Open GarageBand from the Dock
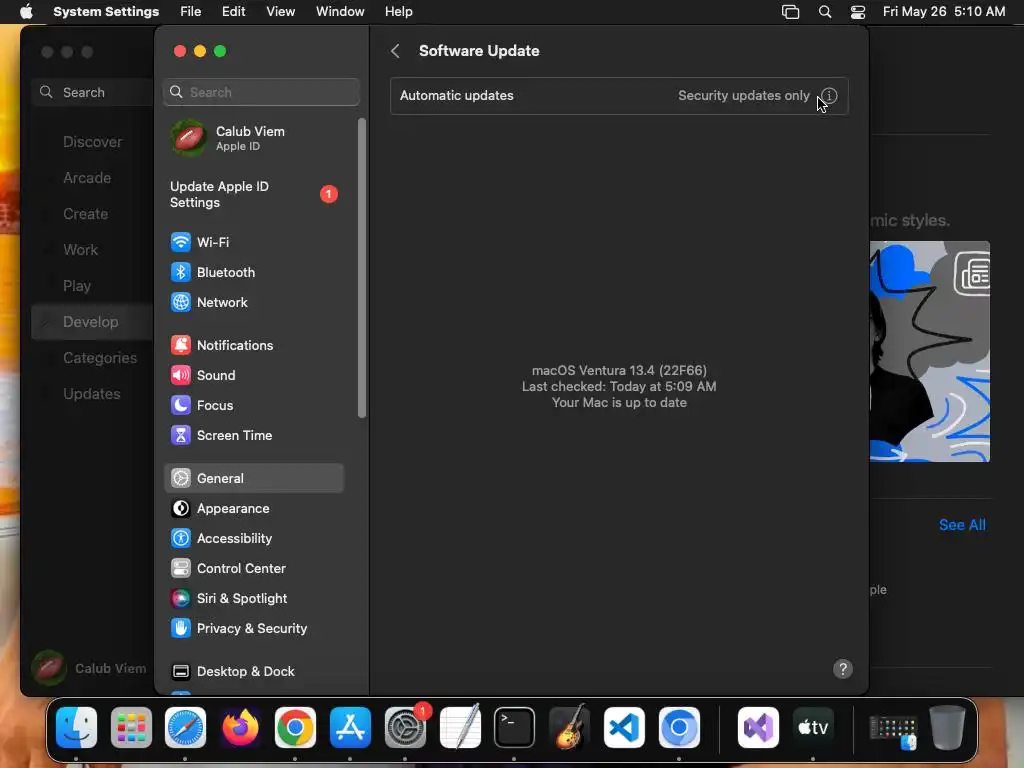Viewport: 1024px width, 768px height. 569,728
